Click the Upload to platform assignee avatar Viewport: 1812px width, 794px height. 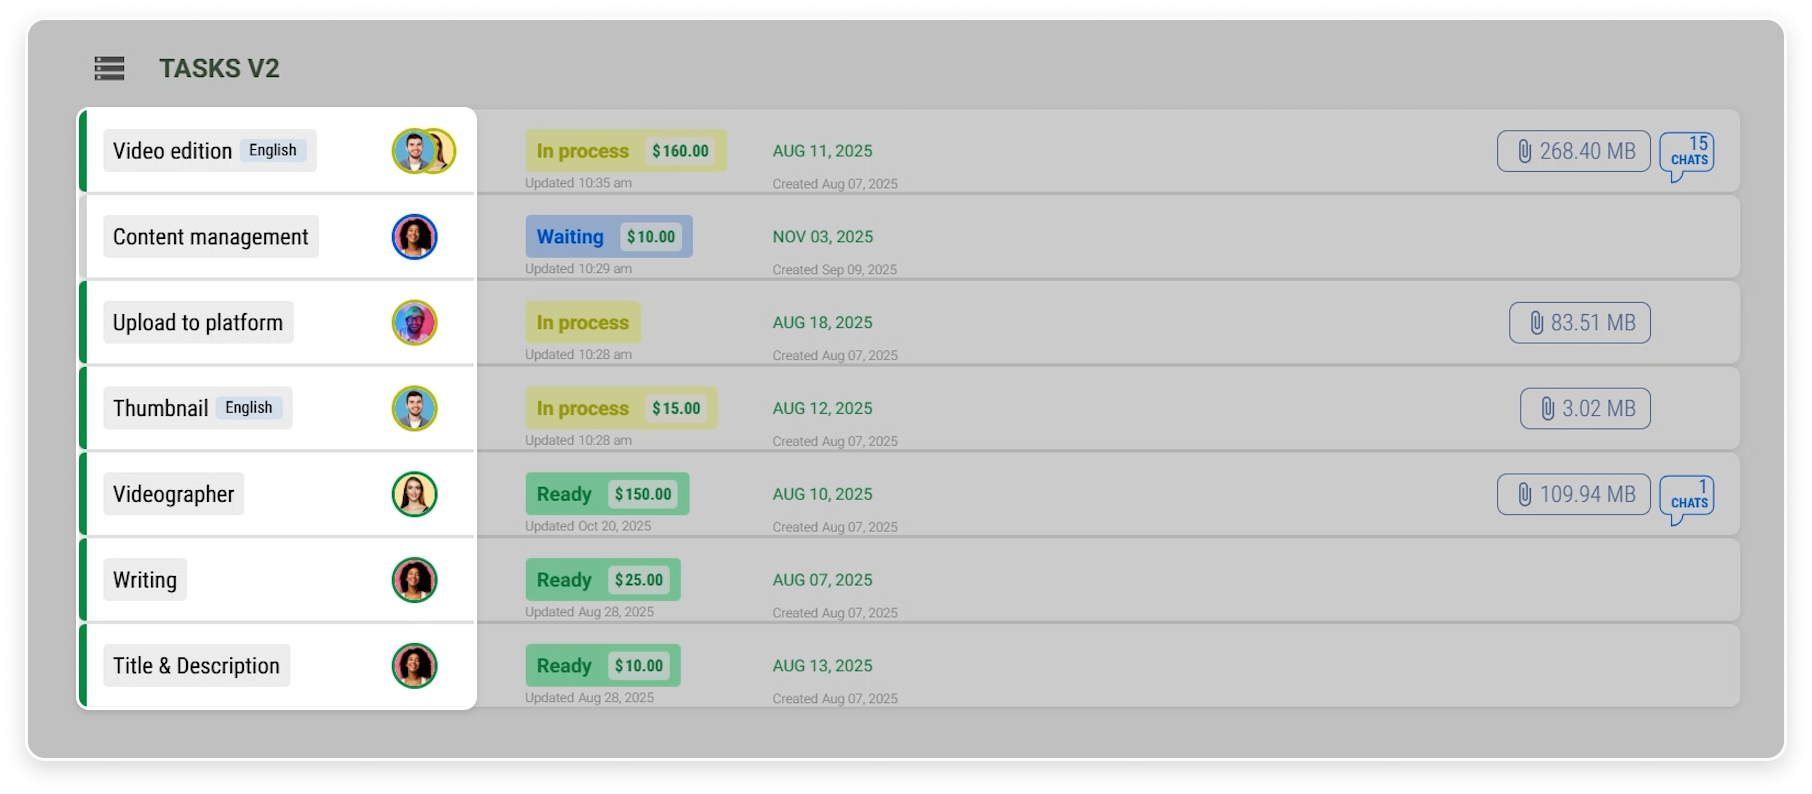414,323
